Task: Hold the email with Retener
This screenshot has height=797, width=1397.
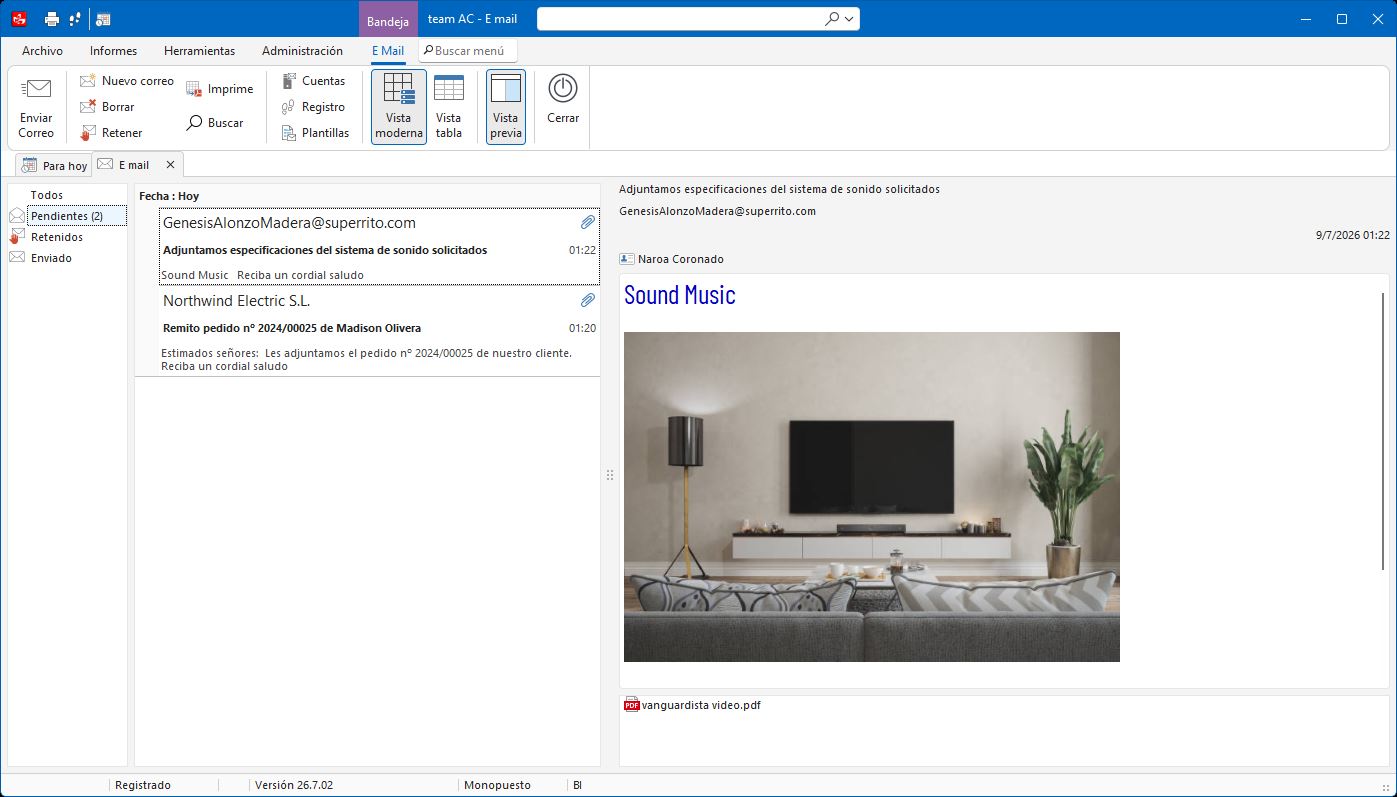Action: pyautogui.click(x=111, y=133)
